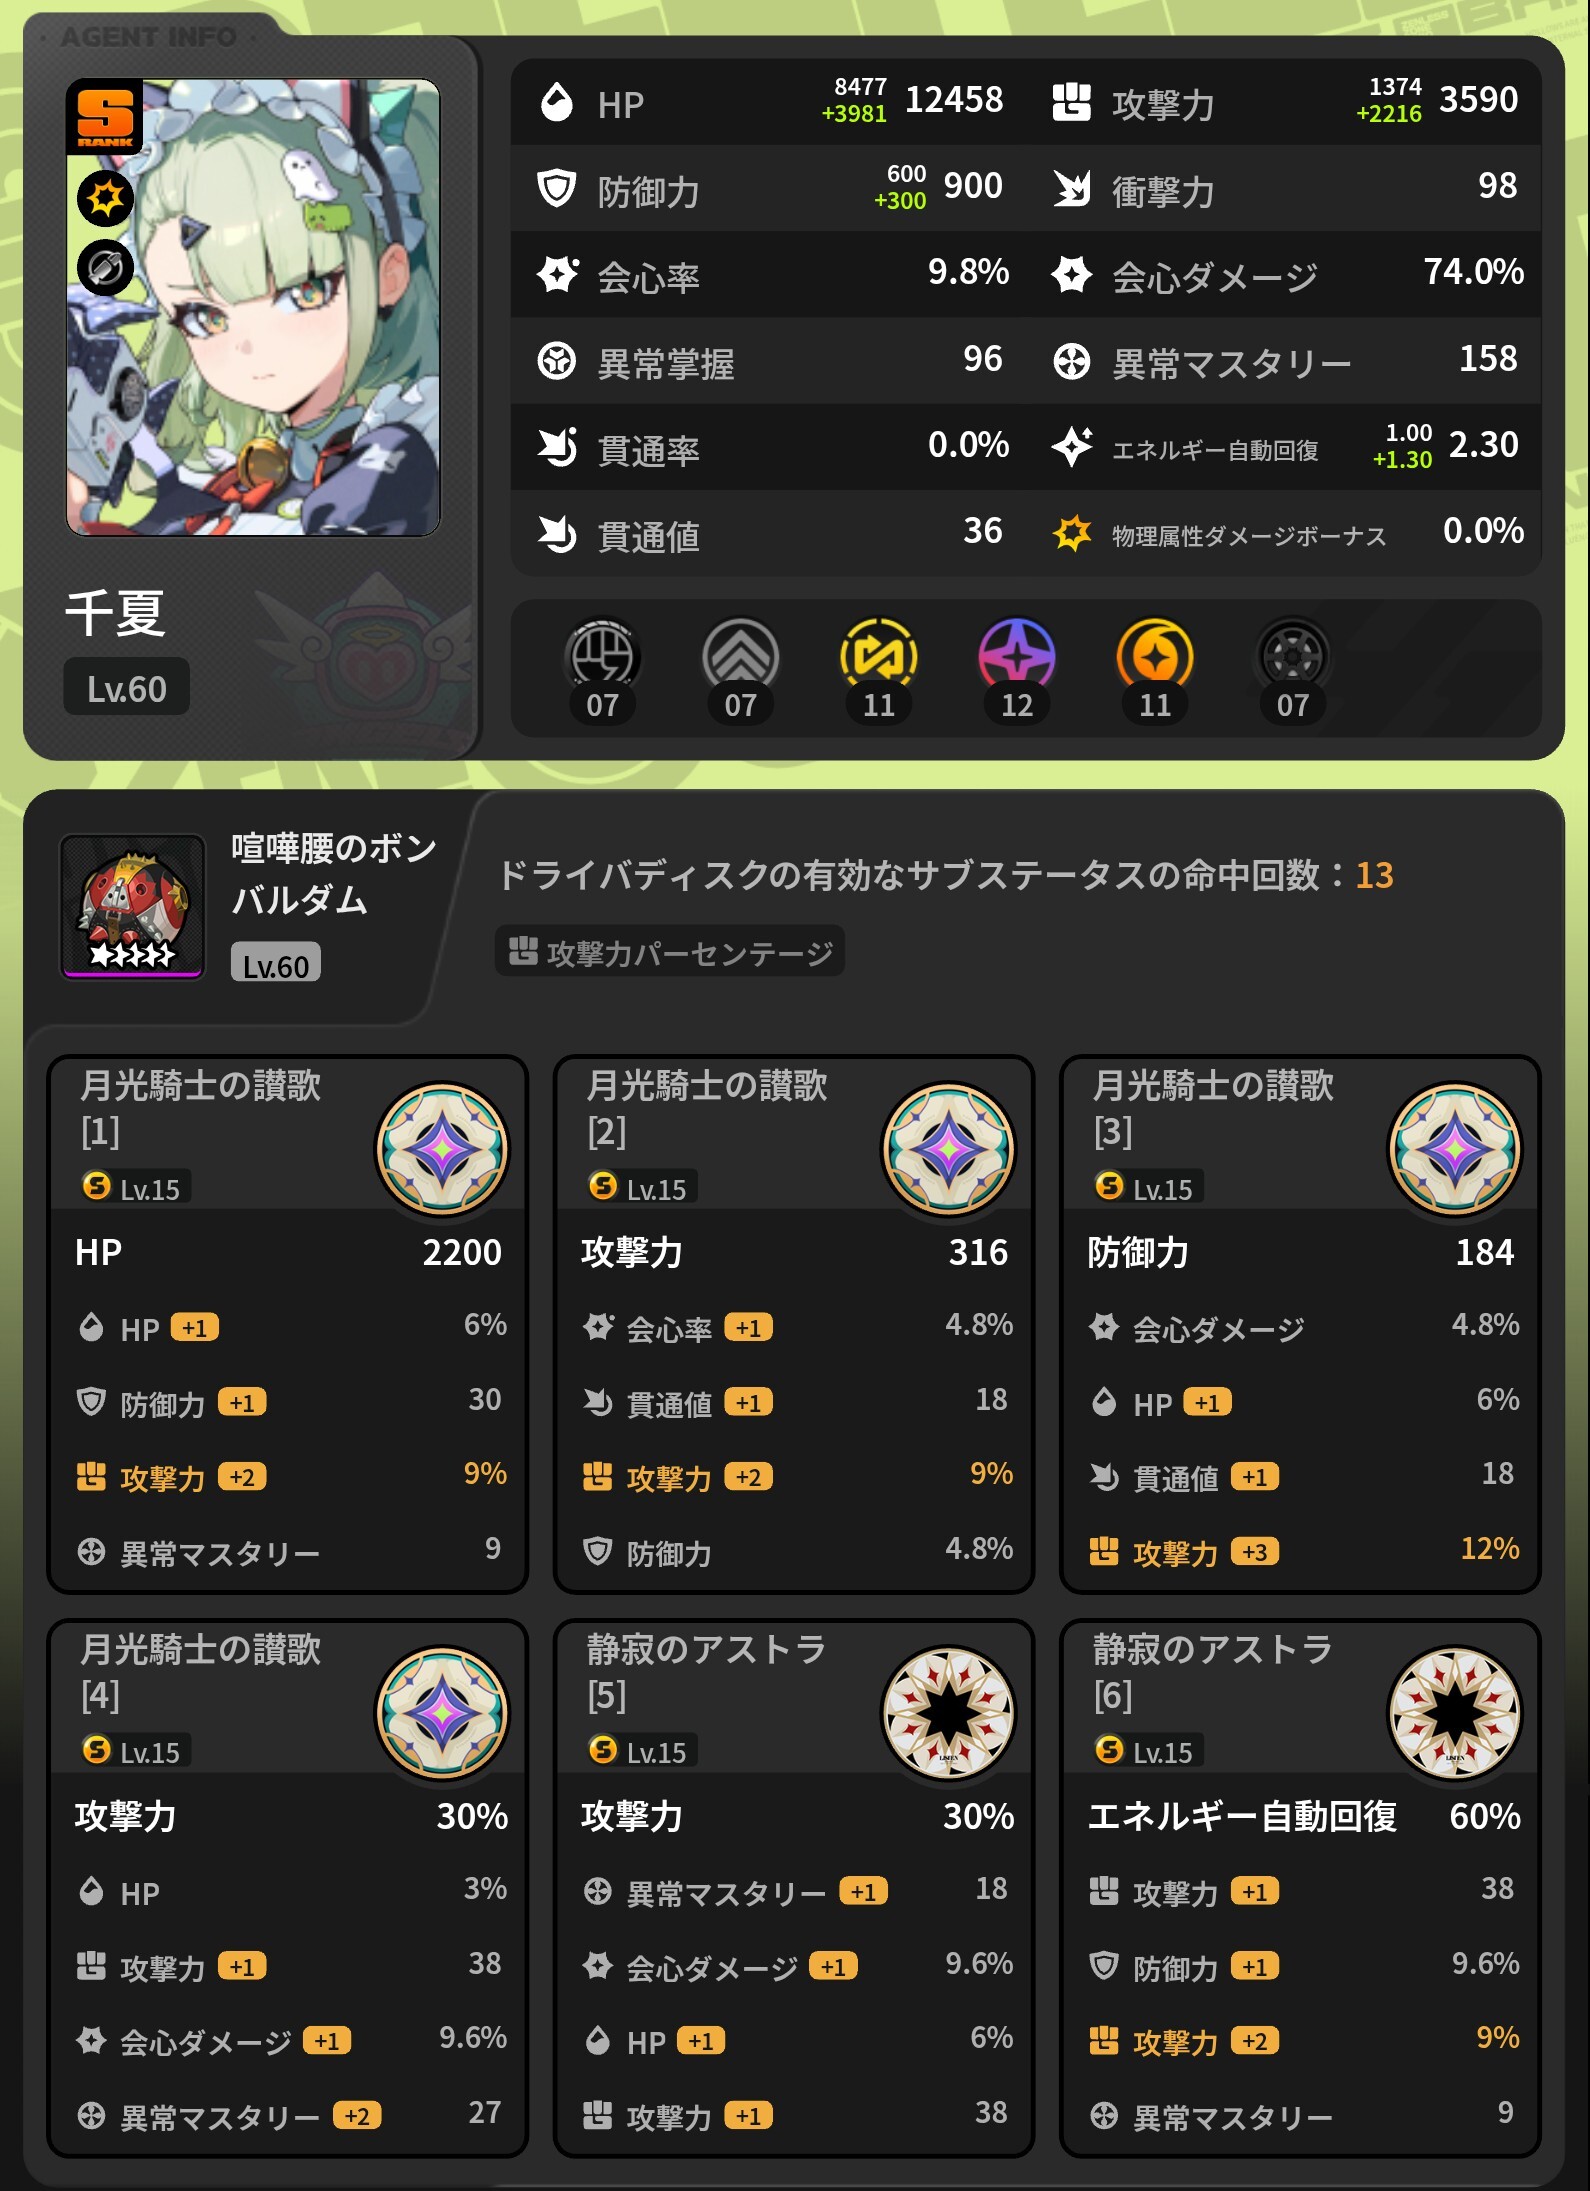Open the 喧嘩腰のボンバルダム W-engine thumbnail
1590x2191 pixels.
pos(132,905)
